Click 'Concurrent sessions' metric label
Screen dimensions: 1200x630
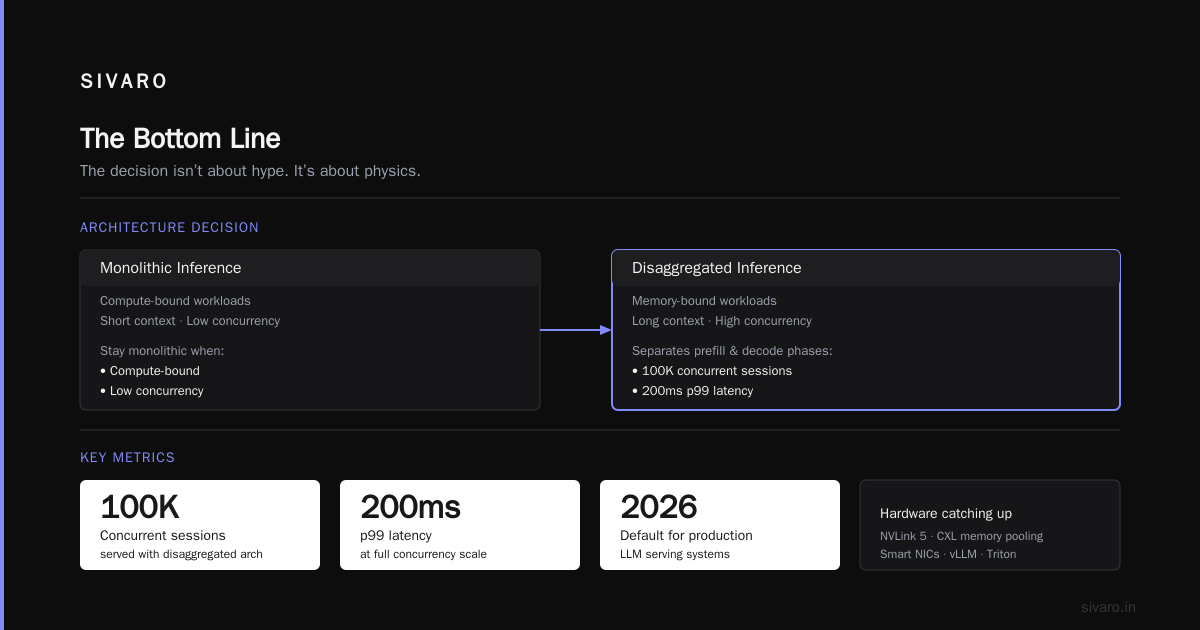[163, 535]
